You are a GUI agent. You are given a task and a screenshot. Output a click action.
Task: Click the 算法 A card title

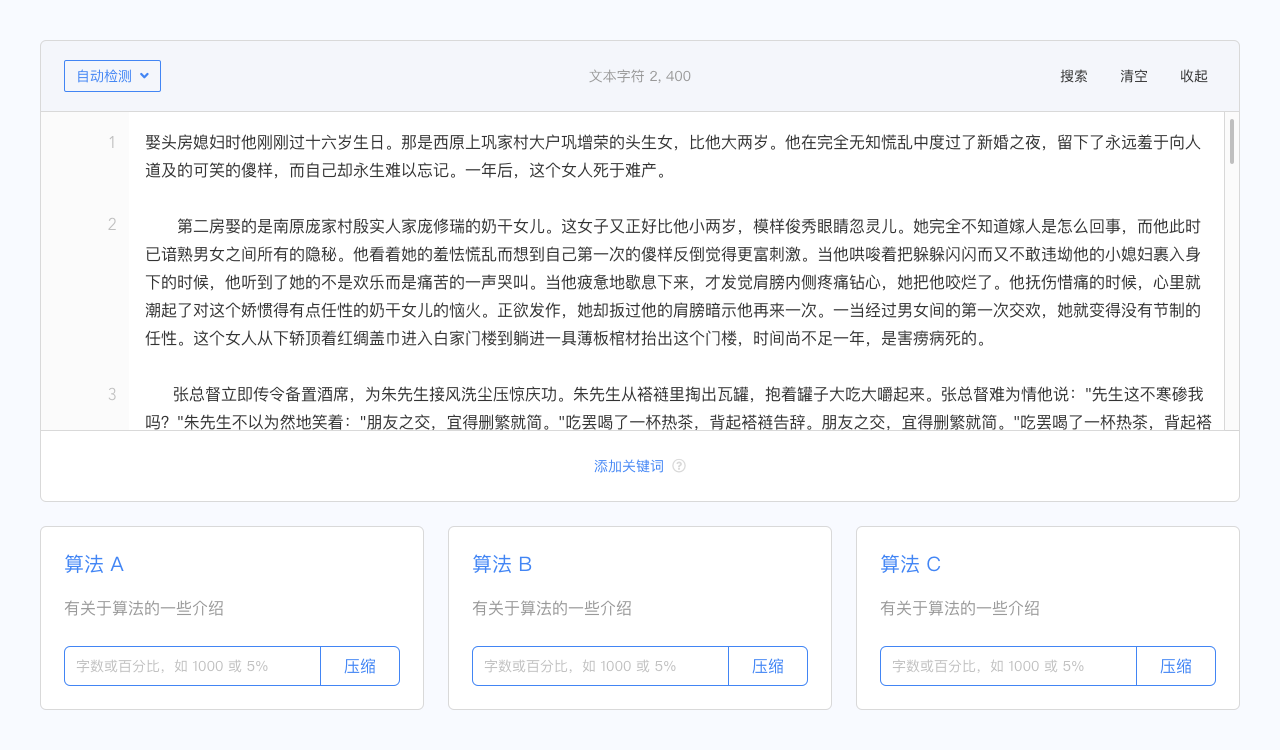[94, 564]
